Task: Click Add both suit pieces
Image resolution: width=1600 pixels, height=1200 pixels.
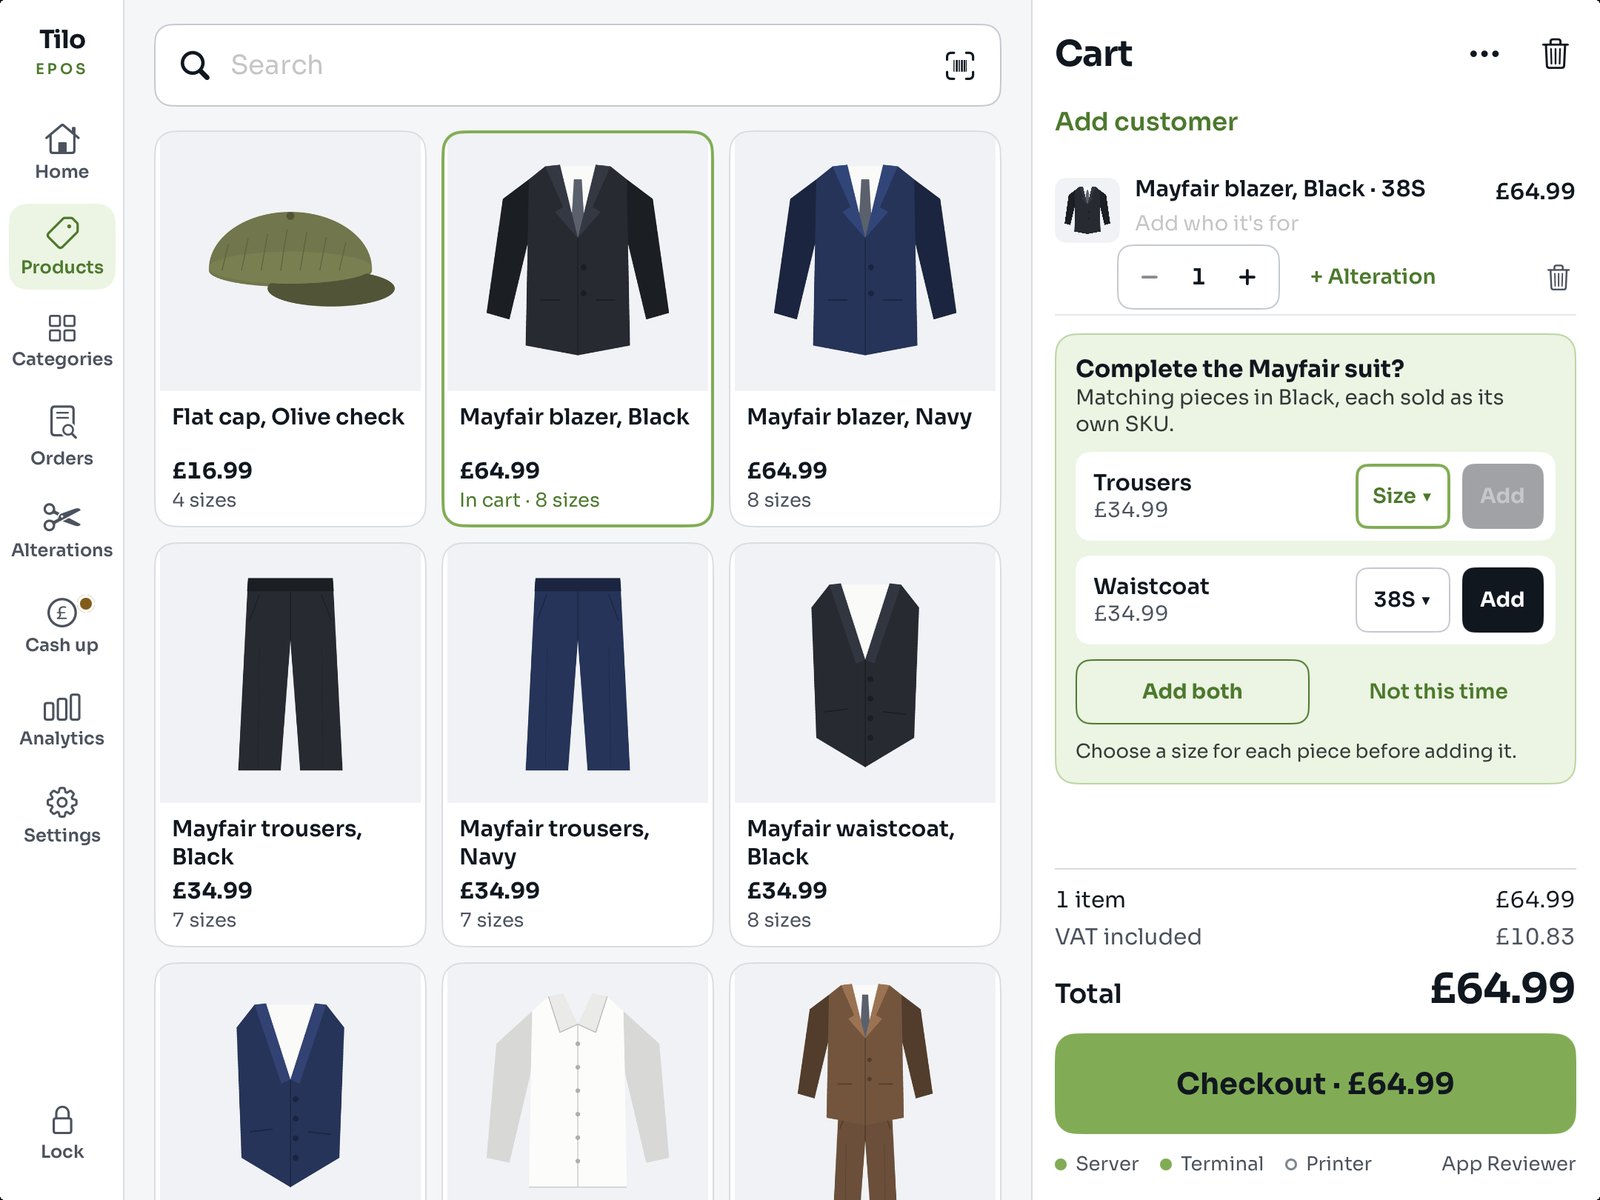Action: pos(1192,692)
